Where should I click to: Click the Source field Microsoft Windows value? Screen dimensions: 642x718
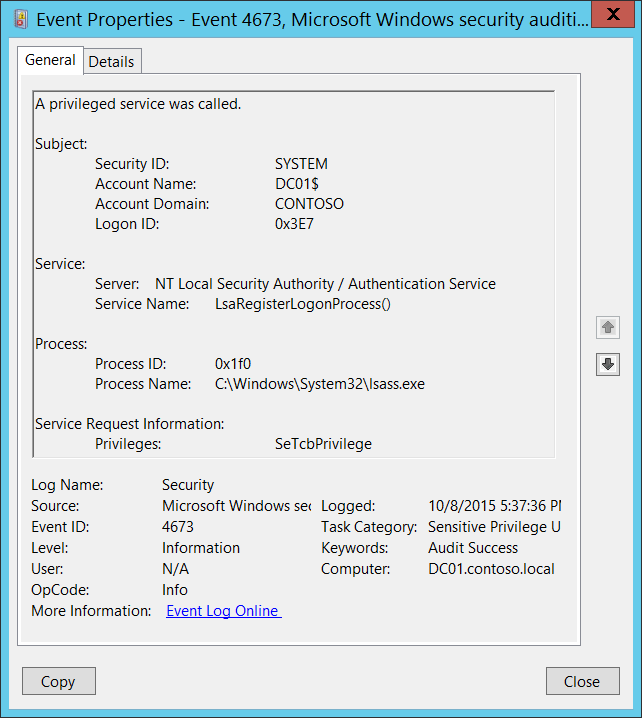[236, 506]
